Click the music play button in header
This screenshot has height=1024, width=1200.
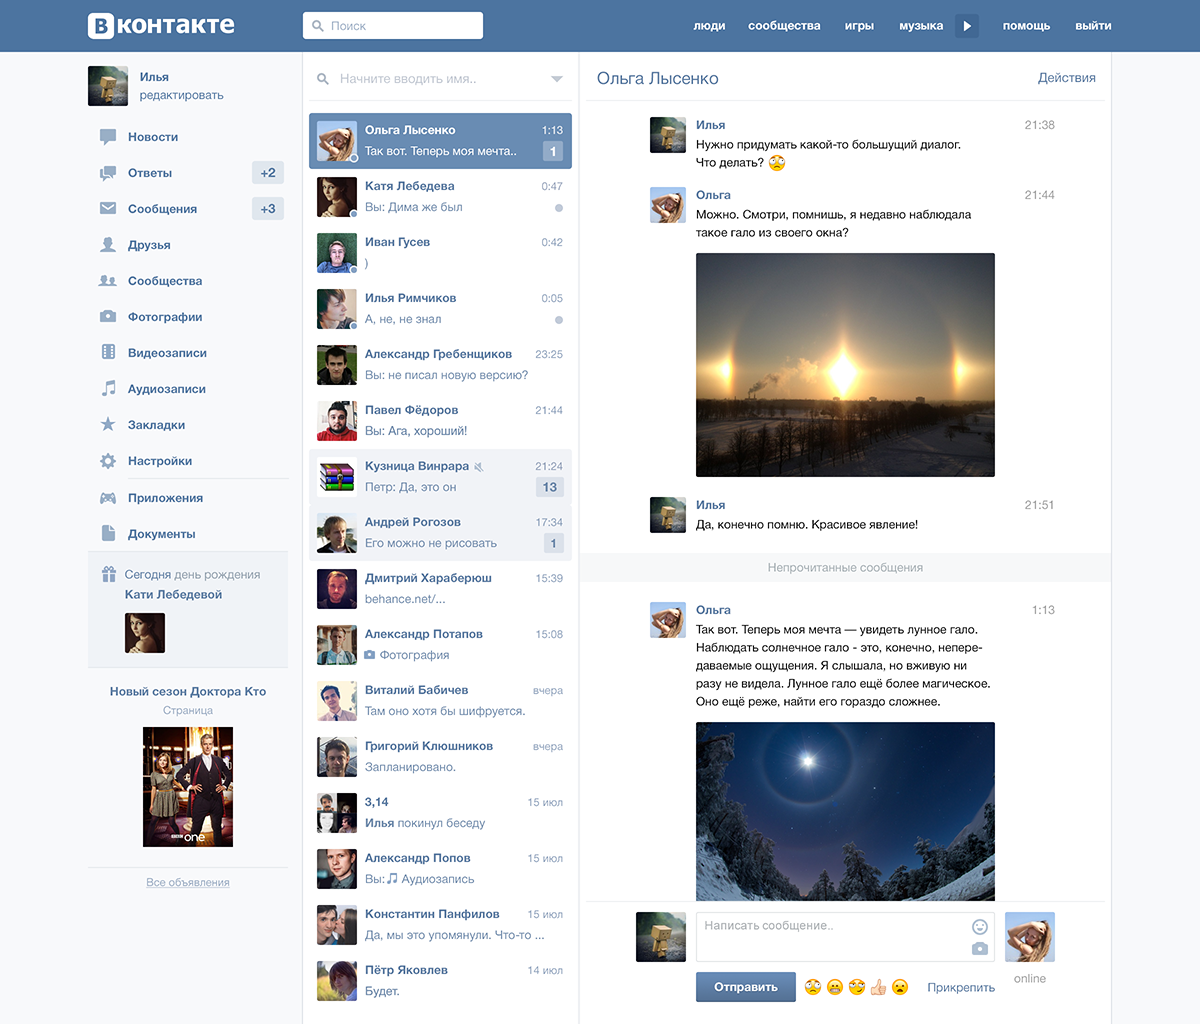tap(966, 26)
